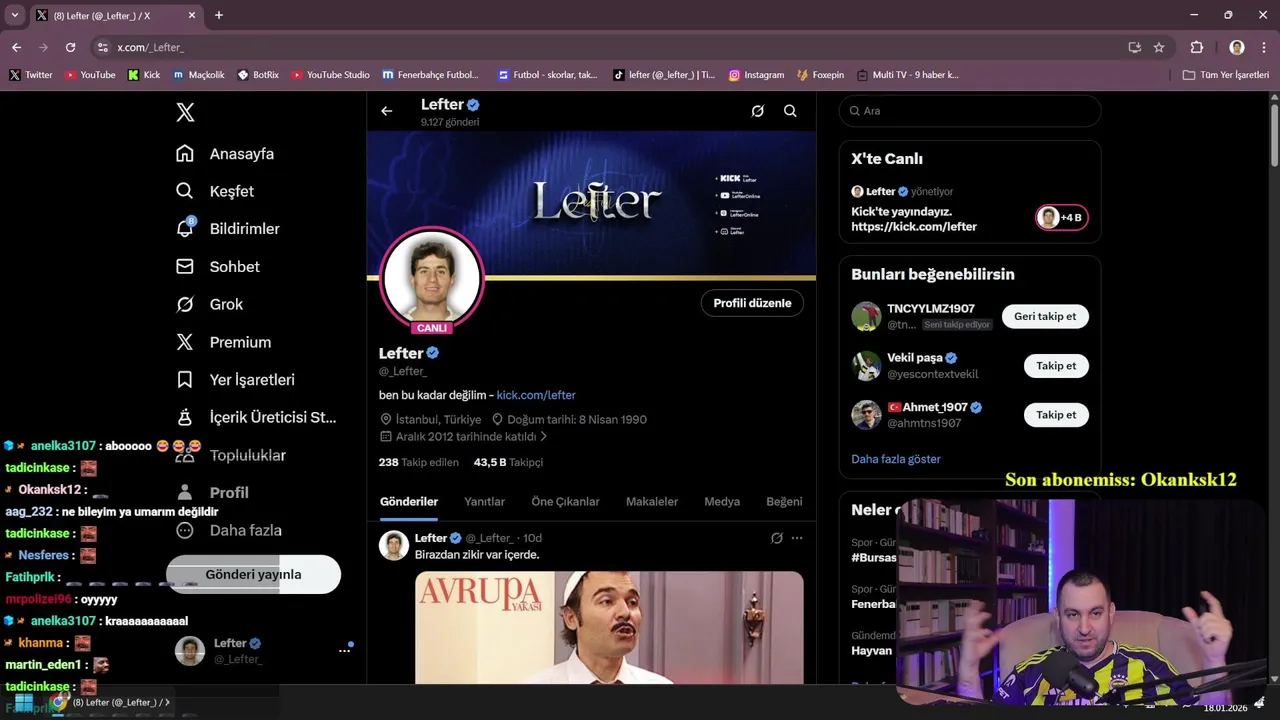
Task: Open Vekil paşa profile avatar
Action: pyautogui.click(x=866, y=366)
